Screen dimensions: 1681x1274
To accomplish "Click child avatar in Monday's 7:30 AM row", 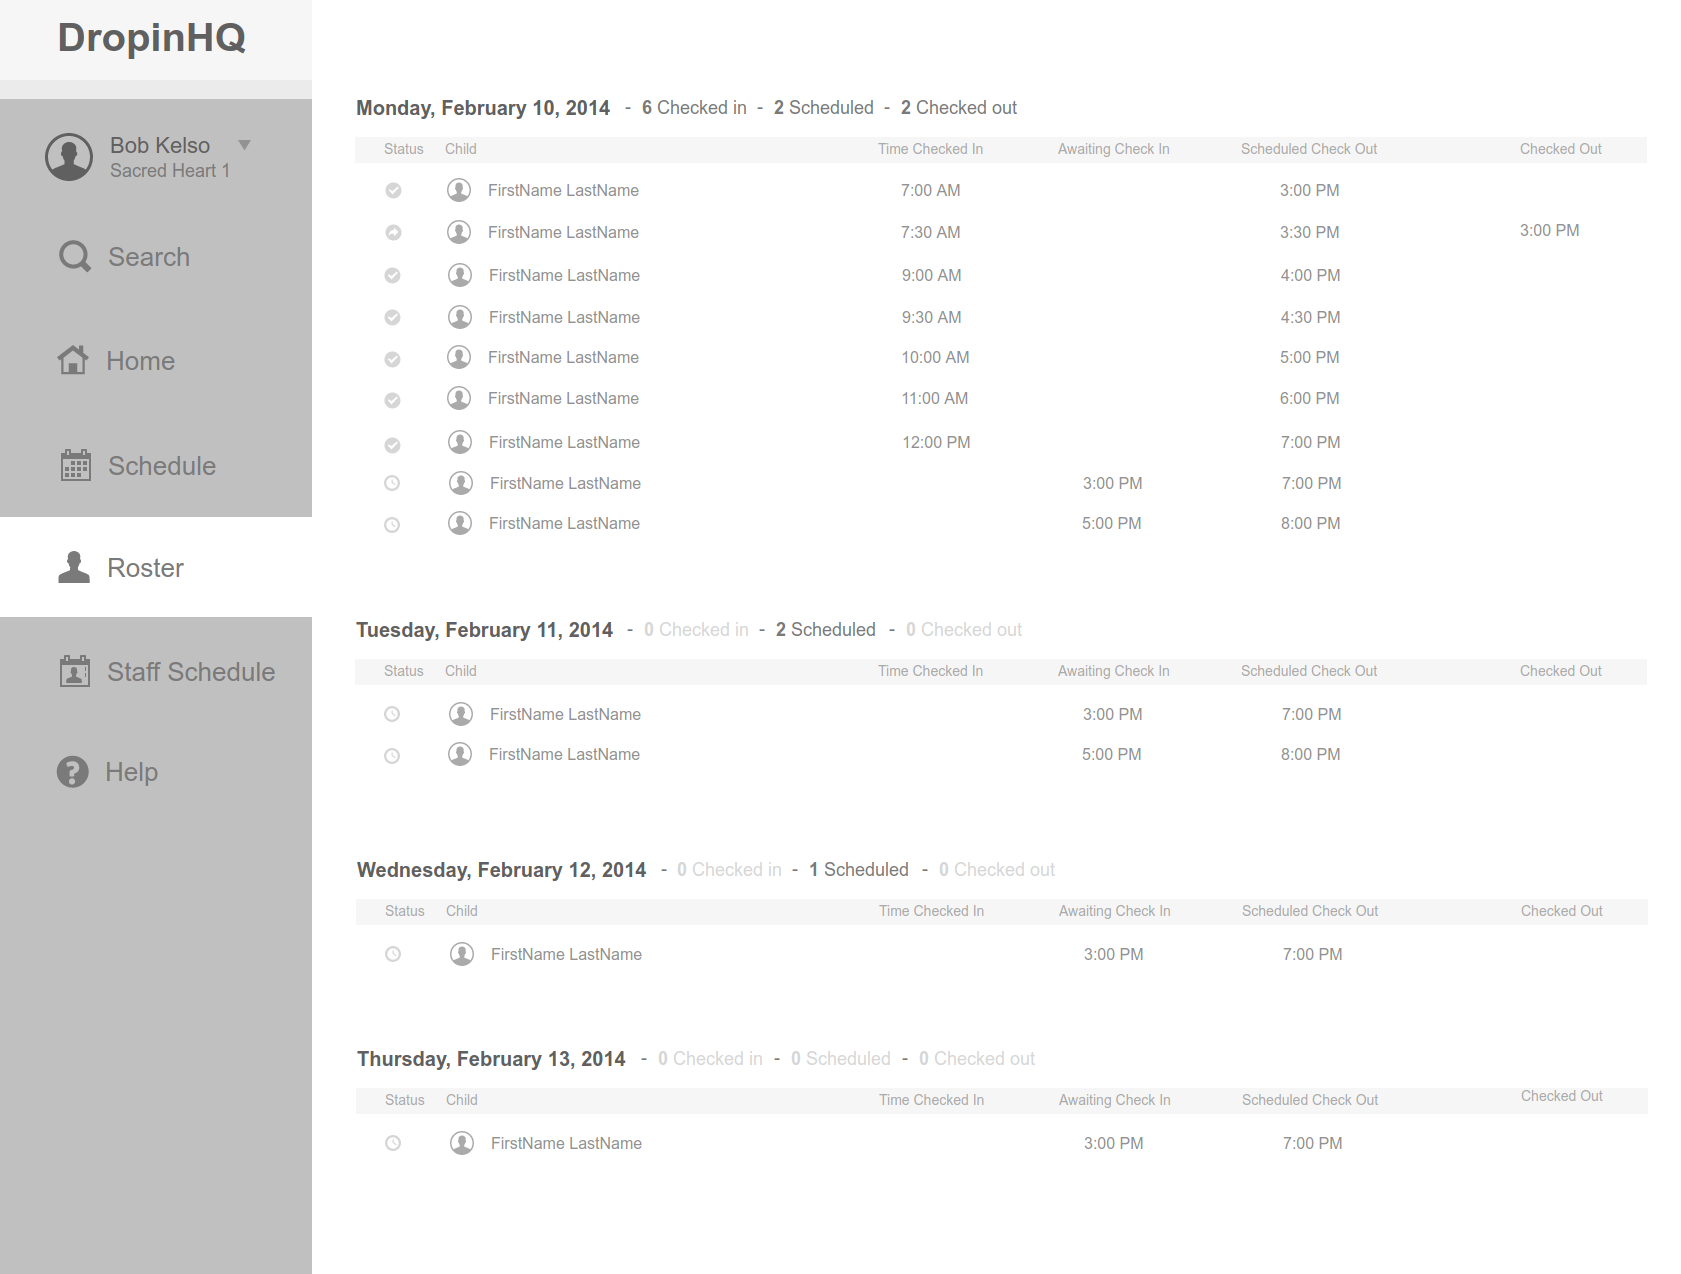I will pyautogui.click(x=459, y=232).
